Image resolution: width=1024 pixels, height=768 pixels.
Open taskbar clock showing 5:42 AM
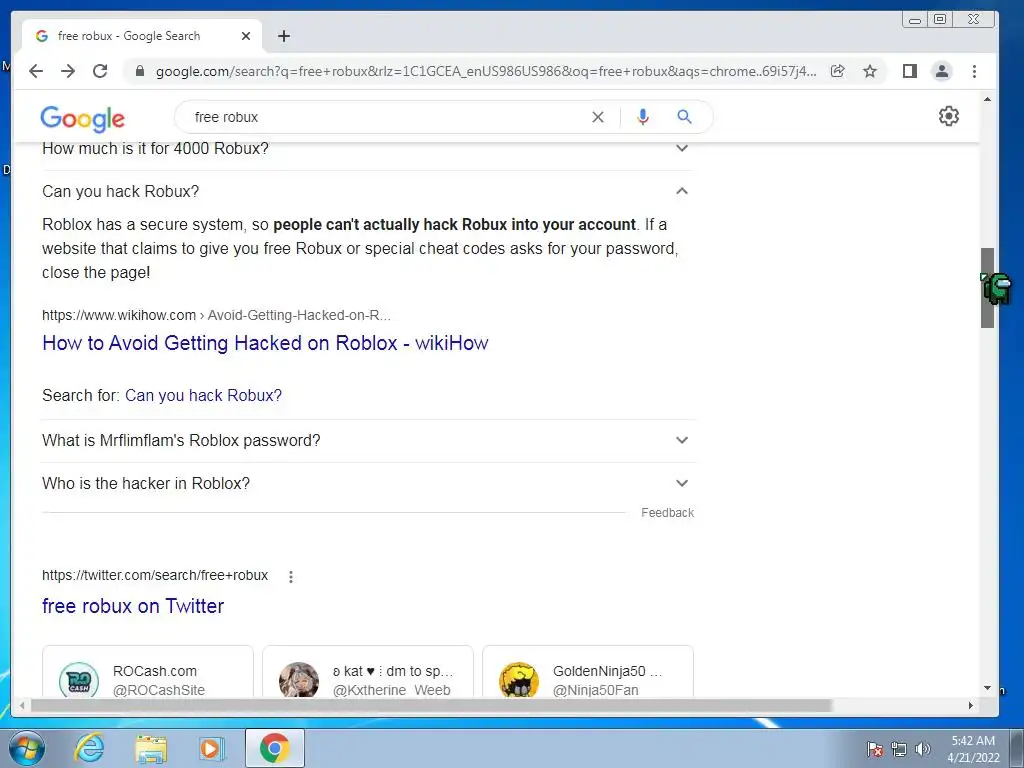973,749
